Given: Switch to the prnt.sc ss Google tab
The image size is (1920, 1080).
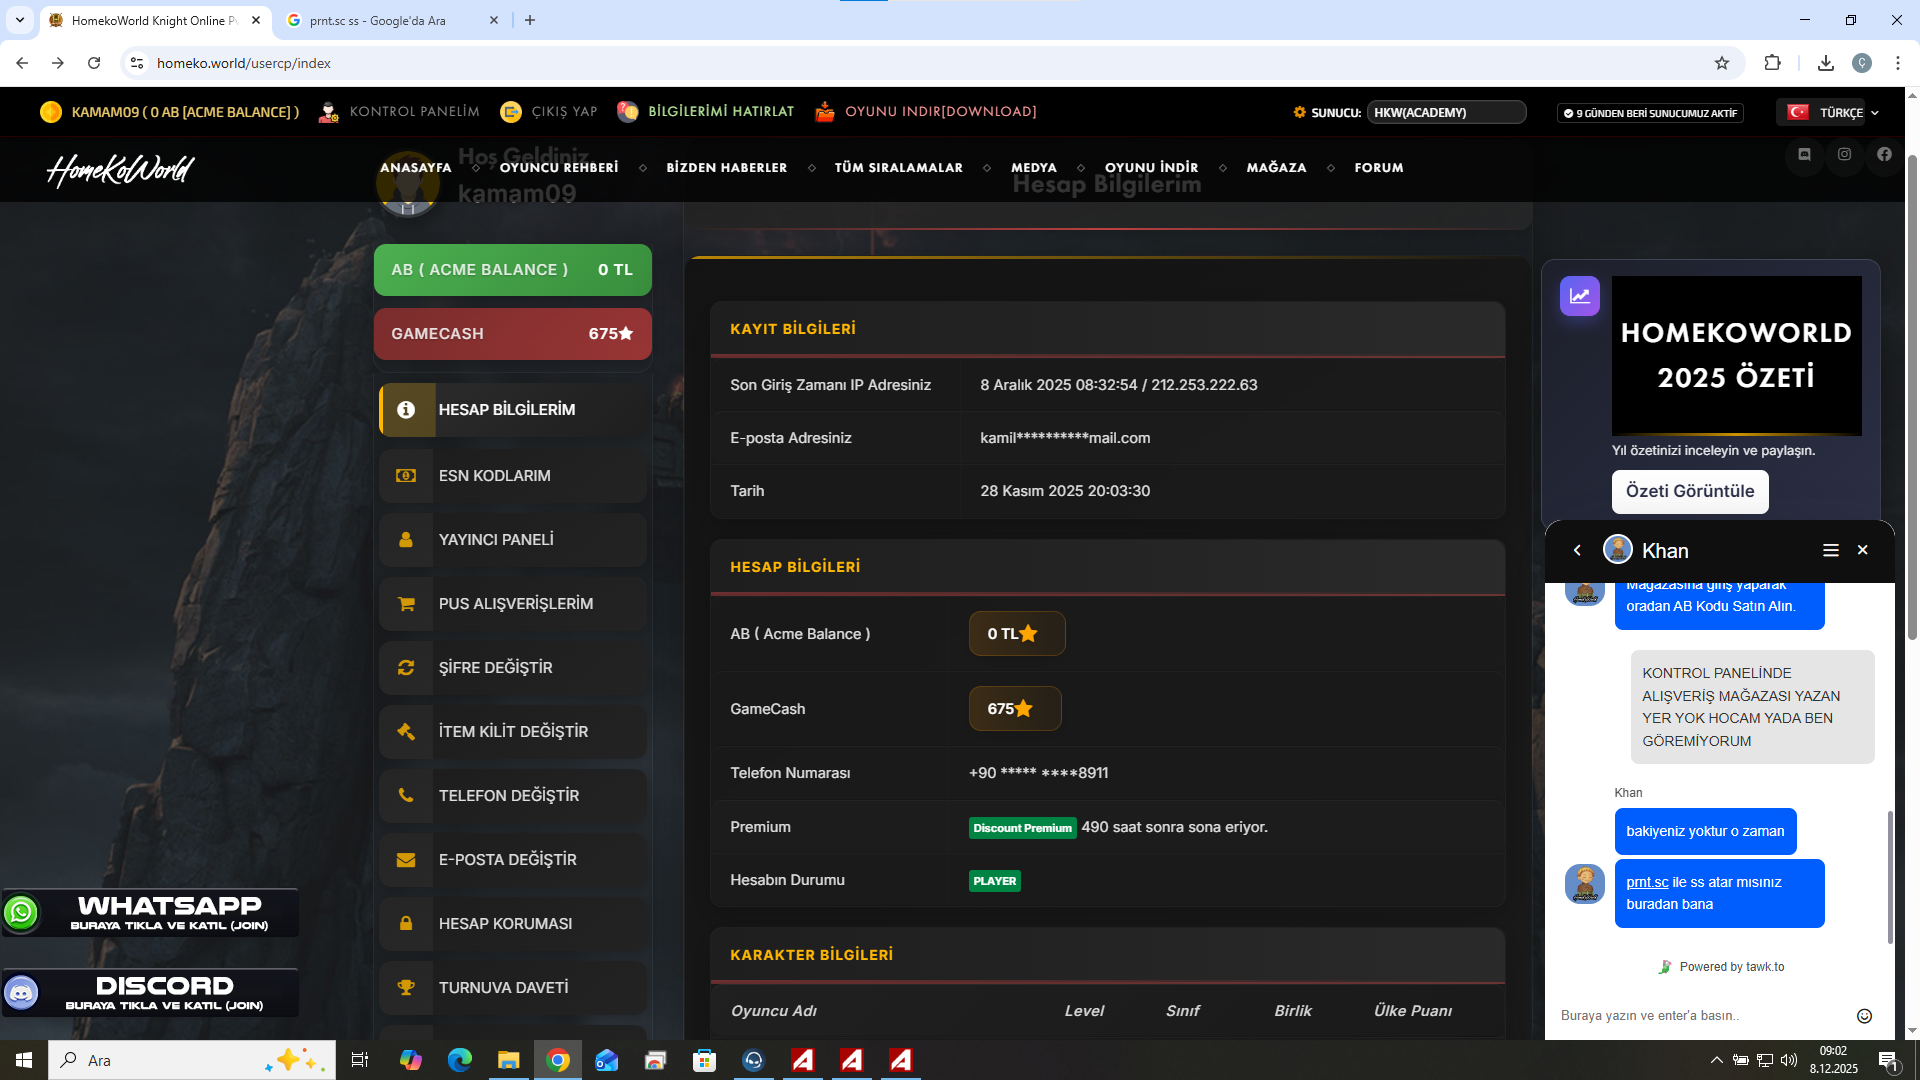Looking at the screenshot, I should (392, 20).
